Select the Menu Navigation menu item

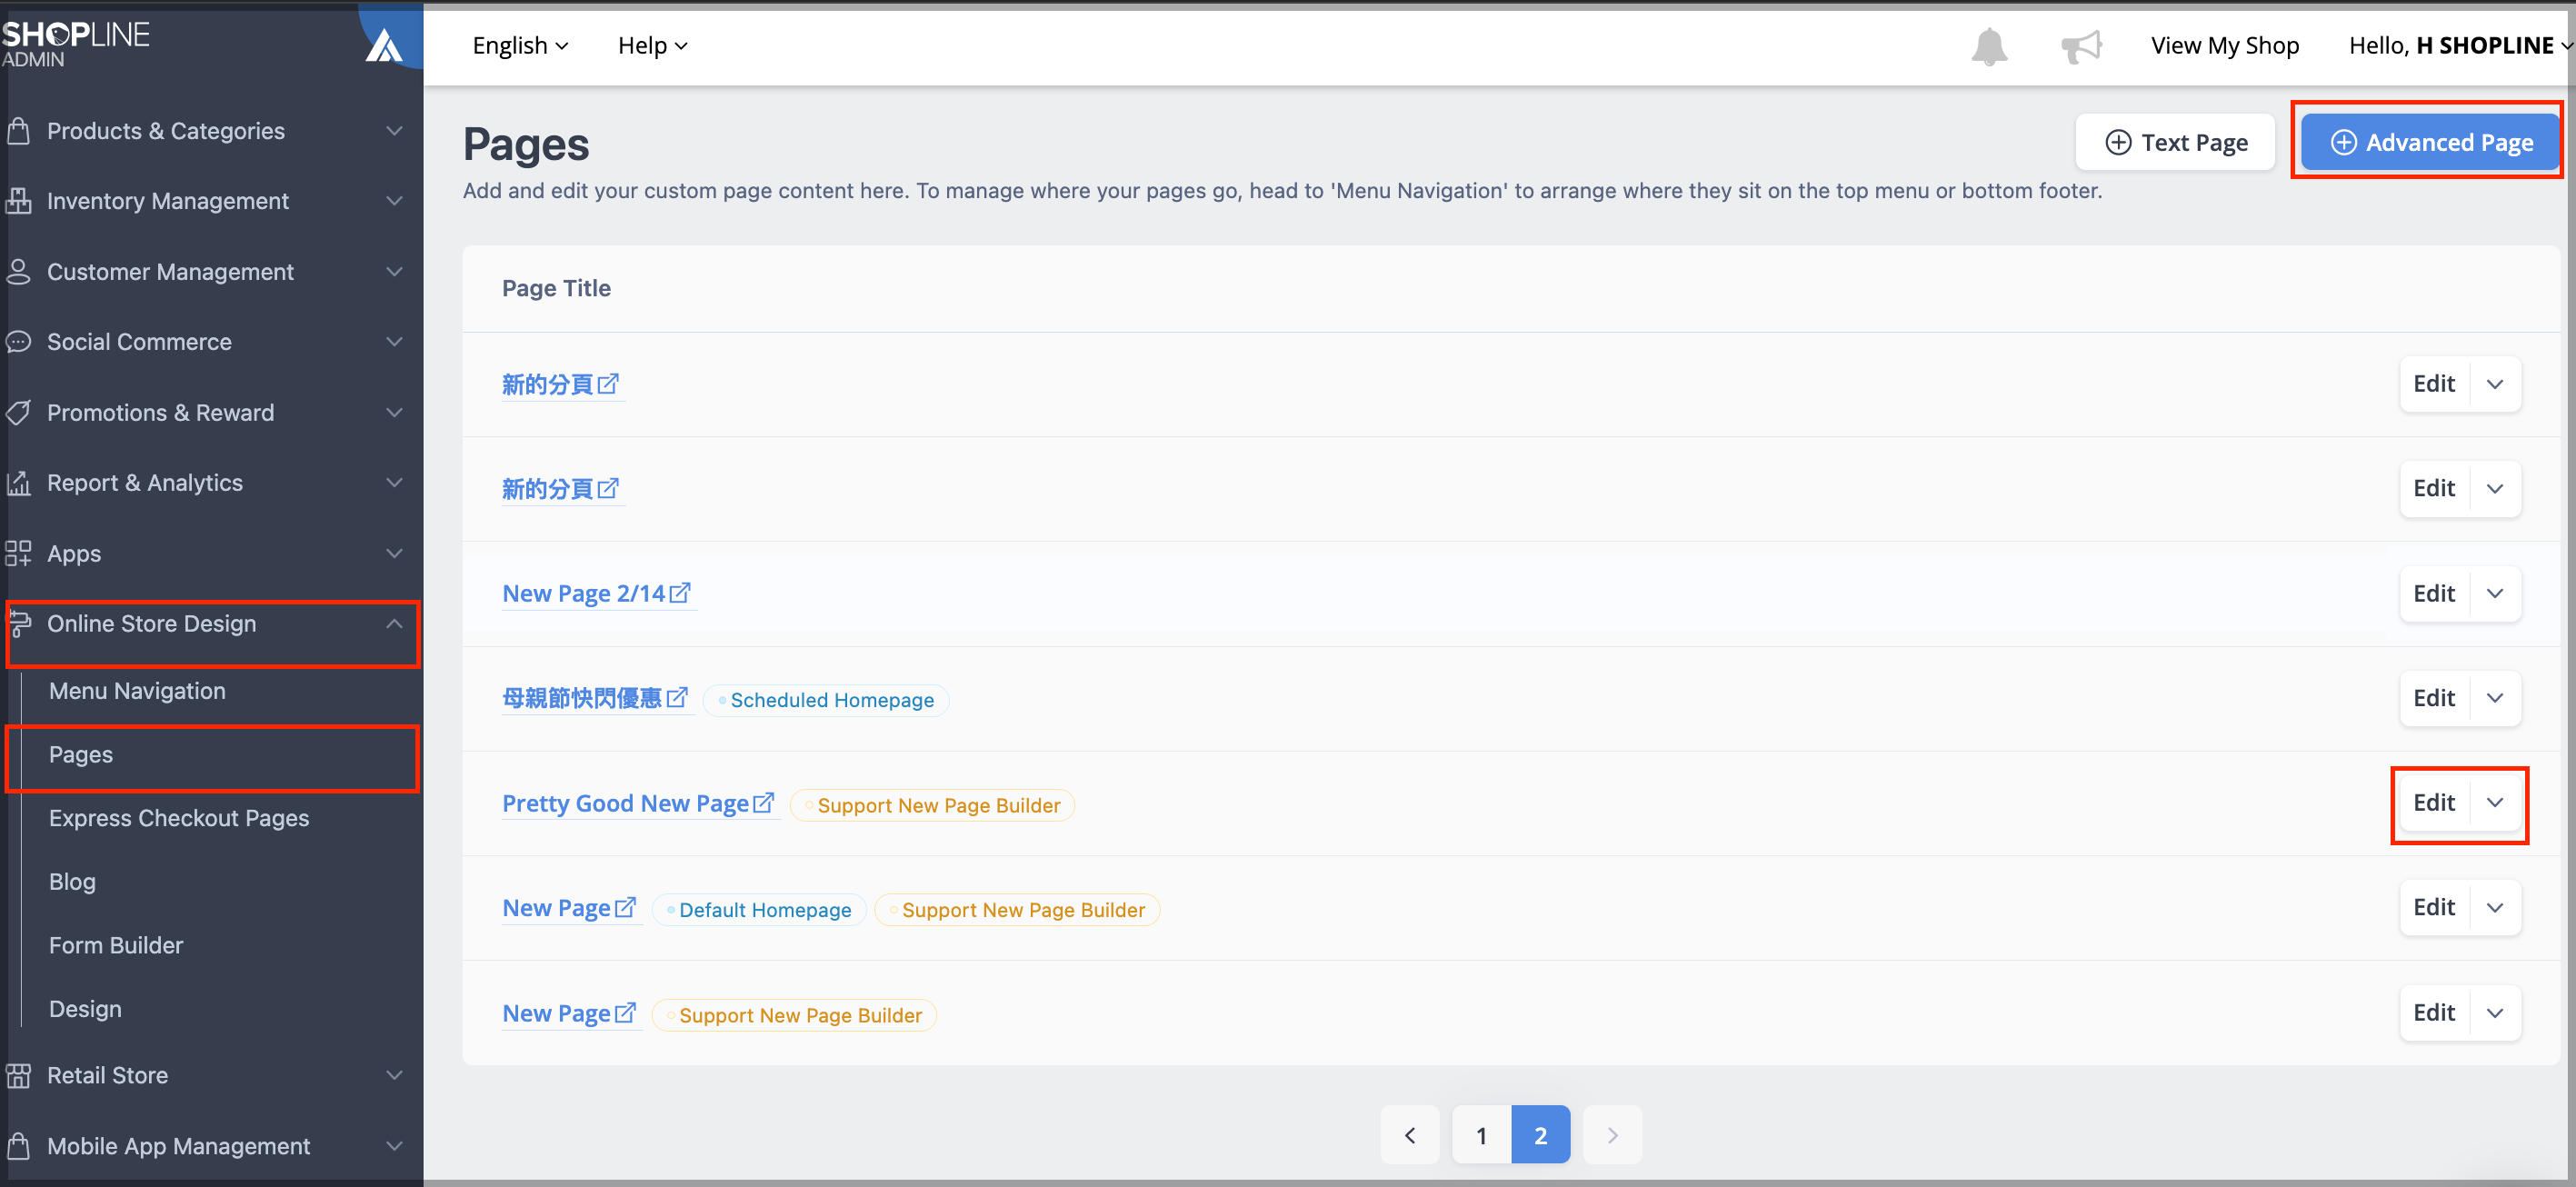click(136, 690)
